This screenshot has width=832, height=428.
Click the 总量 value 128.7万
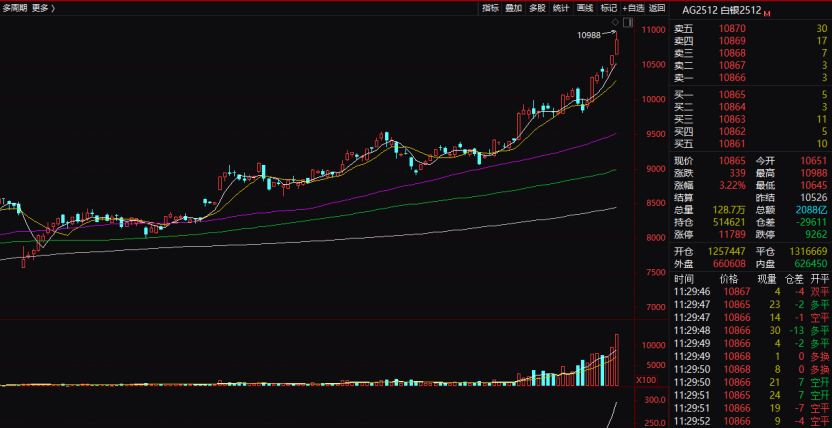point(730,209)
